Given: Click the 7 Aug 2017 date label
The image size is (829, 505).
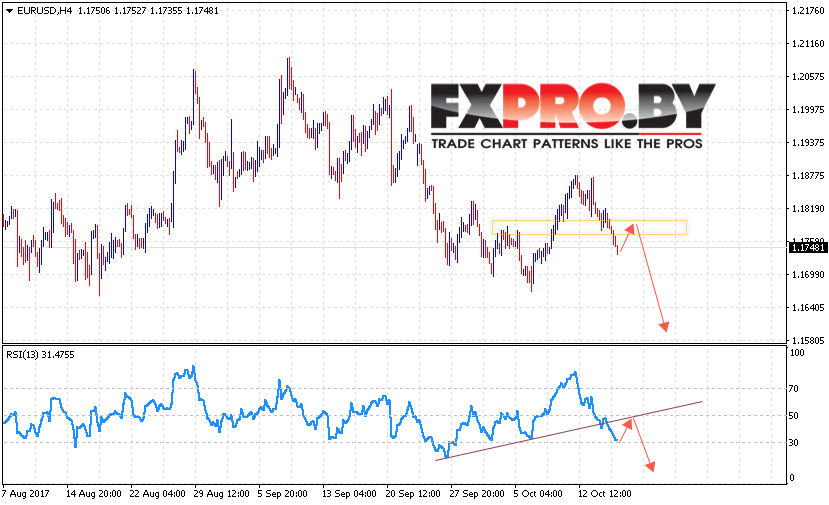Looking at the screenshot, I should [x=25, y=494].
